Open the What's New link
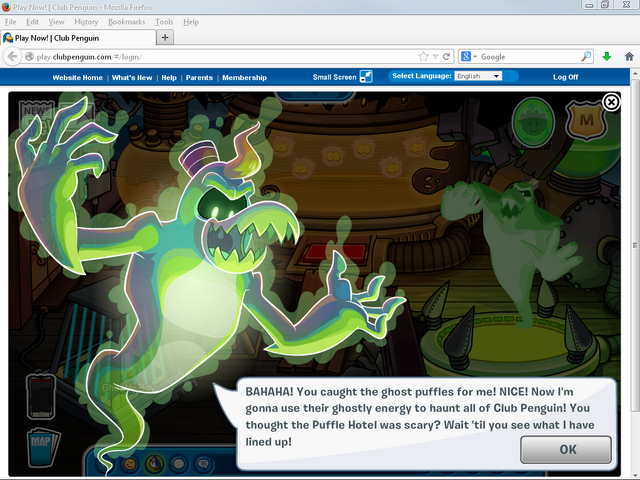This screenshot has width=640, height=480. point(132,78)
